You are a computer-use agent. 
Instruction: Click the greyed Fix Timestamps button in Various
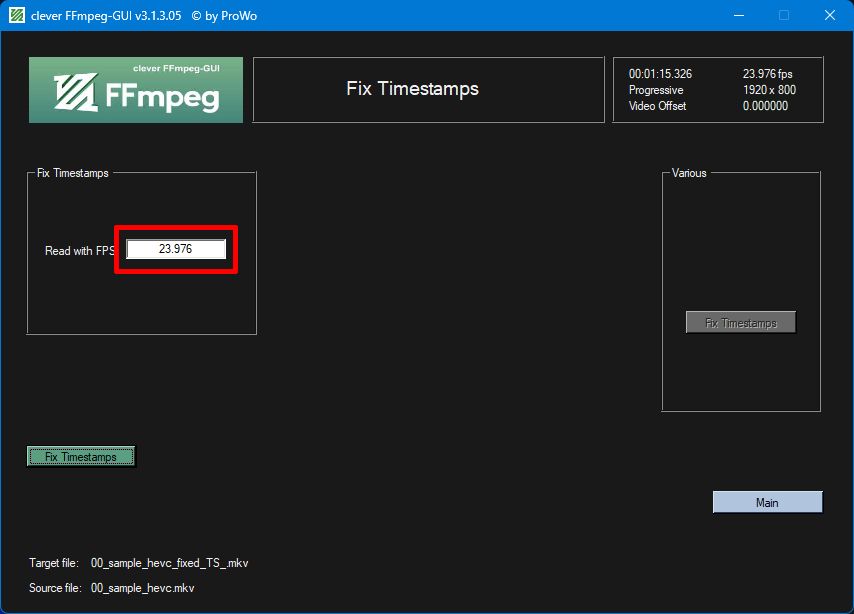click(x=741, y=323)
